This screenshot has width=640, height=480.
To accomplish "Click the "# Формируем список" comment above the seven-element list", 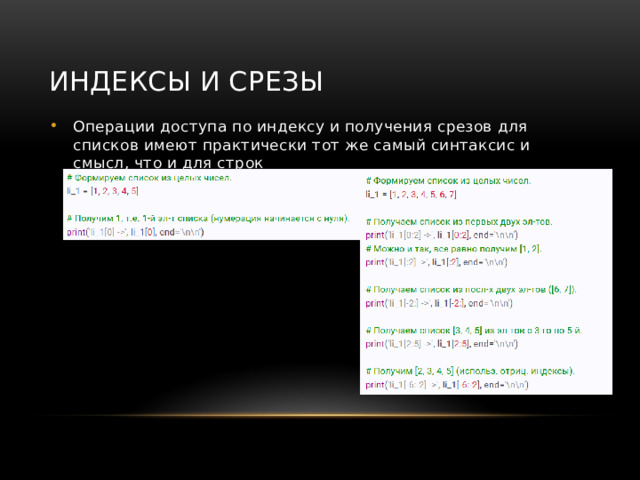I will tap(448, 180).
